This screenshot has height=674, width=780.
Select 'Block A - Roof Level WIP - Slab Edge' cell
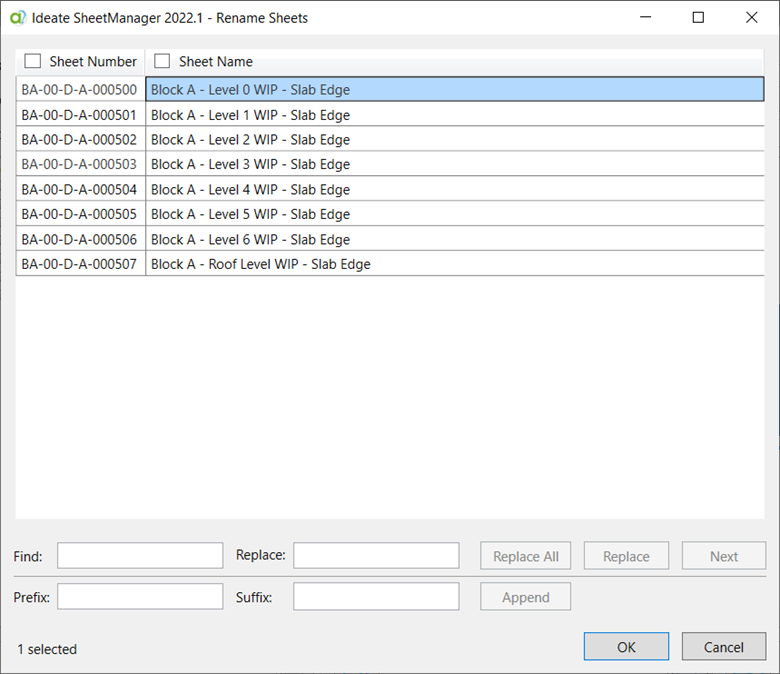[x=455, y=264]
